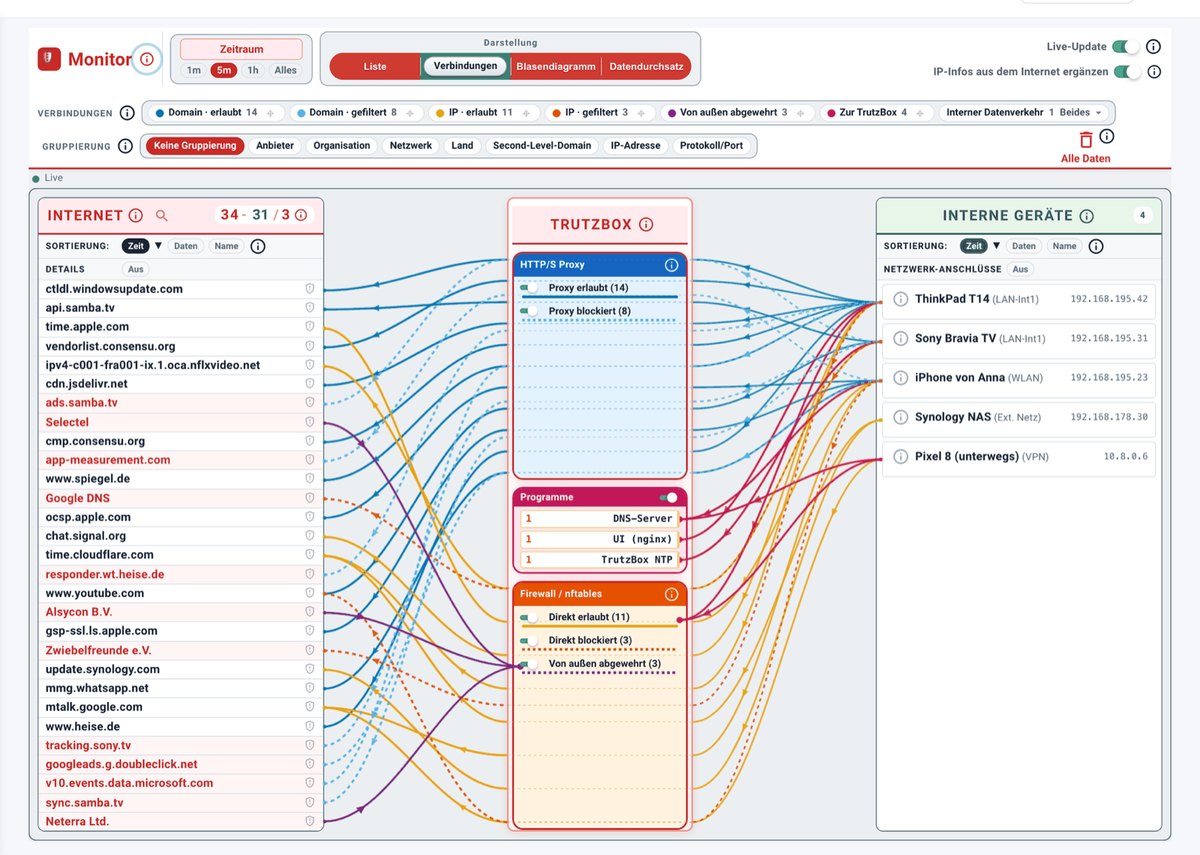The height and width of the screenshot is (855, 1200).
Task: Open info icon next to Gruppierung label
Action: point(125,146)
